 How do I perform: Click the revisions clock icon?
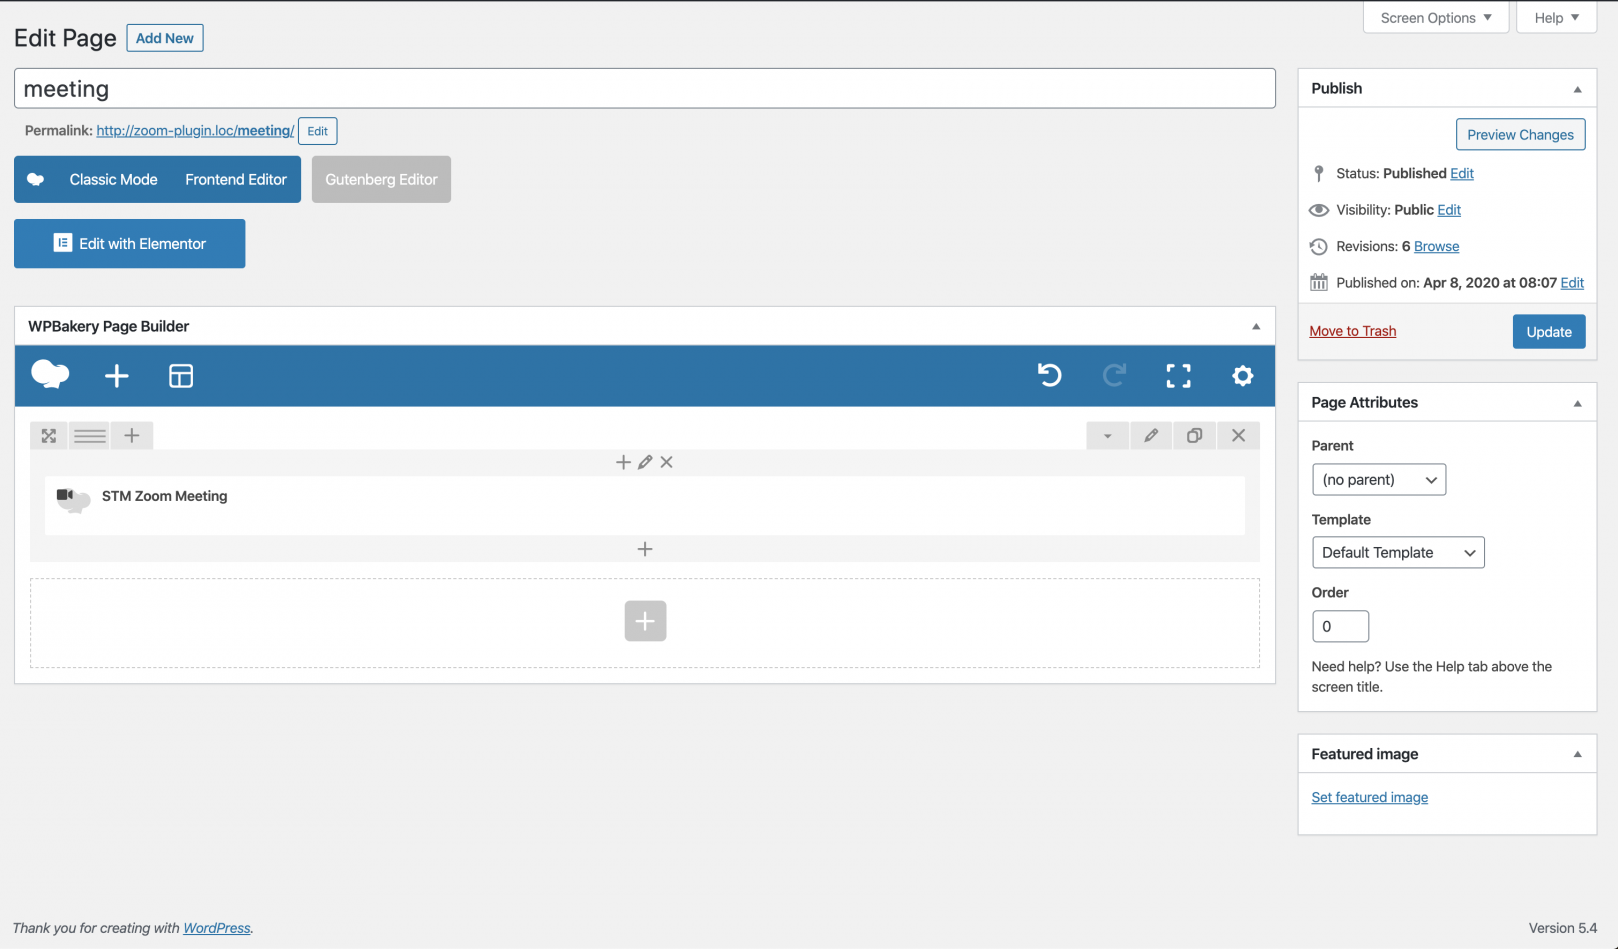coord(1319,247)
